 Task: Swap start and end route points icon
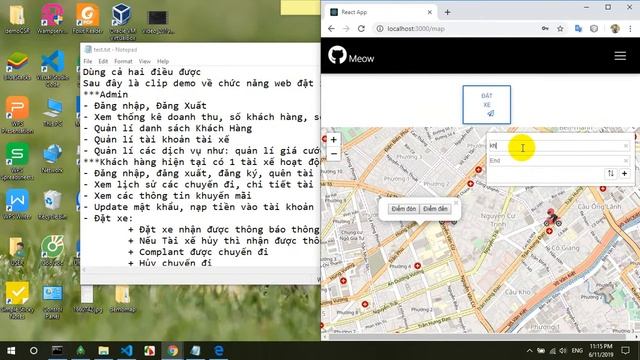pyautogui.click(x=611, y=173)
